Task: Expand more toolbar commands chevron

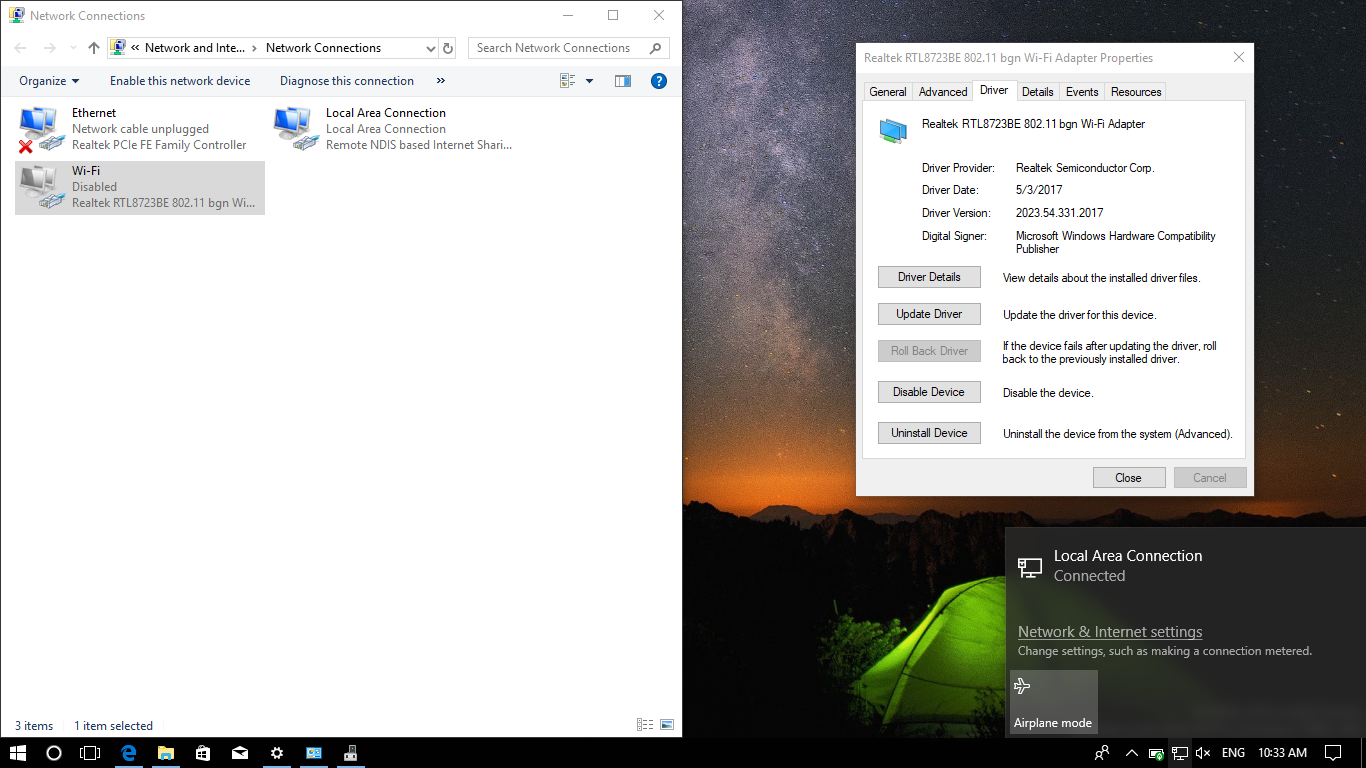Action: pyautogui.click(x=441, y=81)
